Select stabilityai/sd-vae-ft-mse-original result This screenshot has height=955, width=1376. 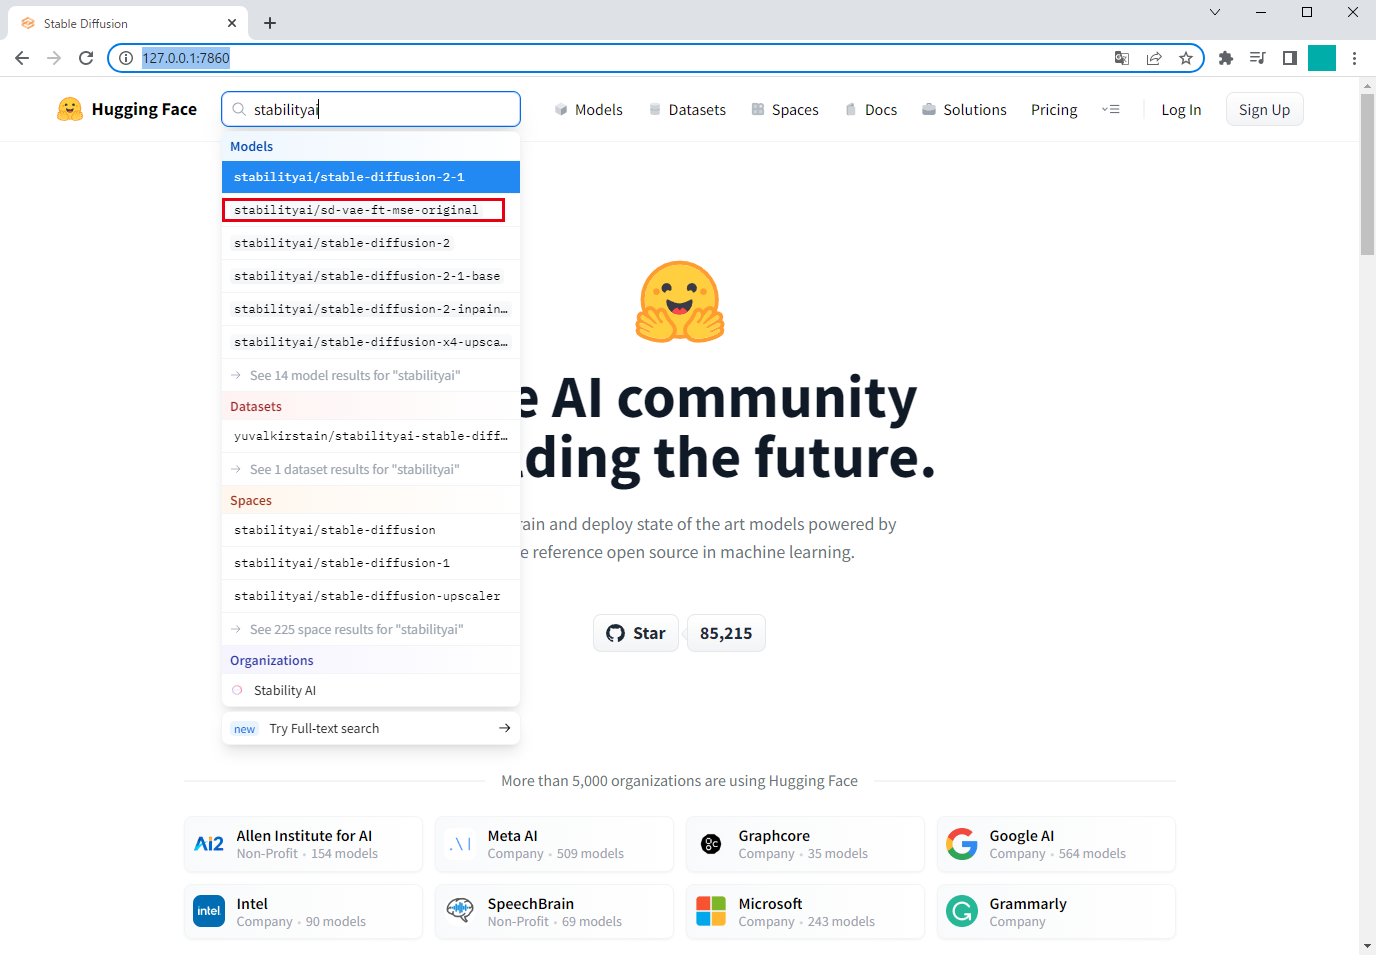coord(371,210)
